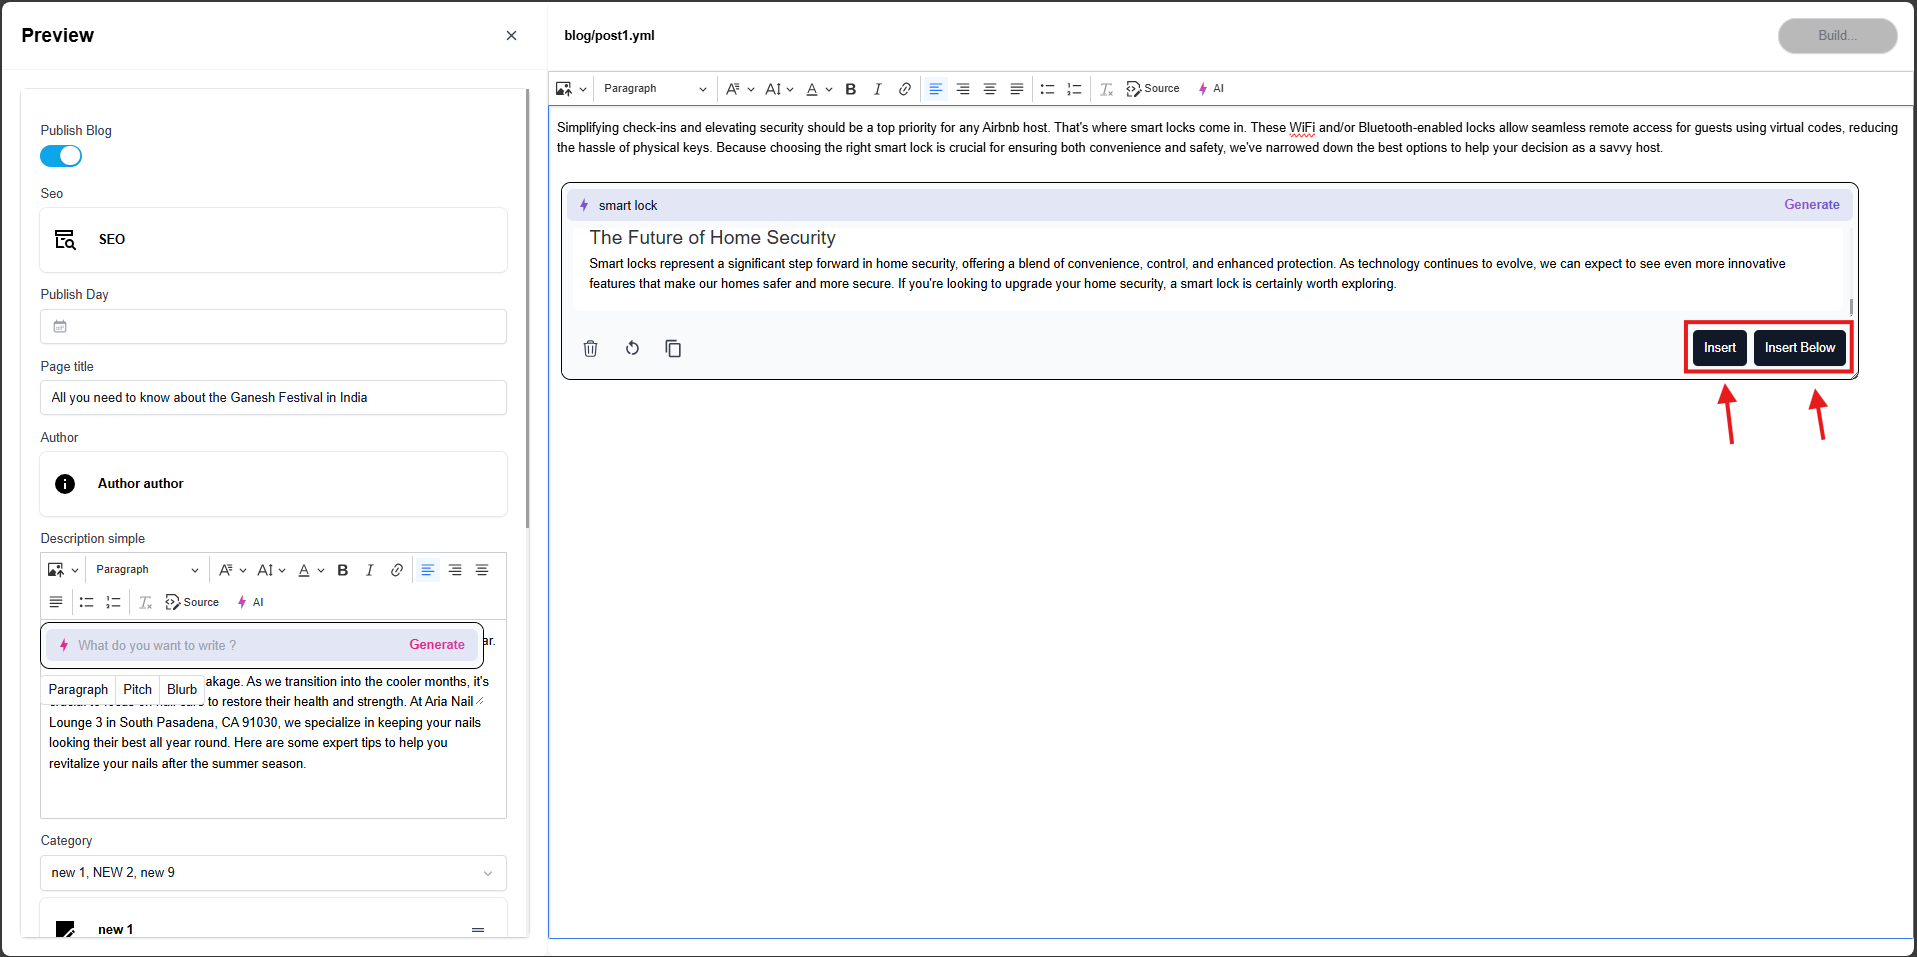Click the Insert button
1917x957 pixels.
[x=1719, y=348]
